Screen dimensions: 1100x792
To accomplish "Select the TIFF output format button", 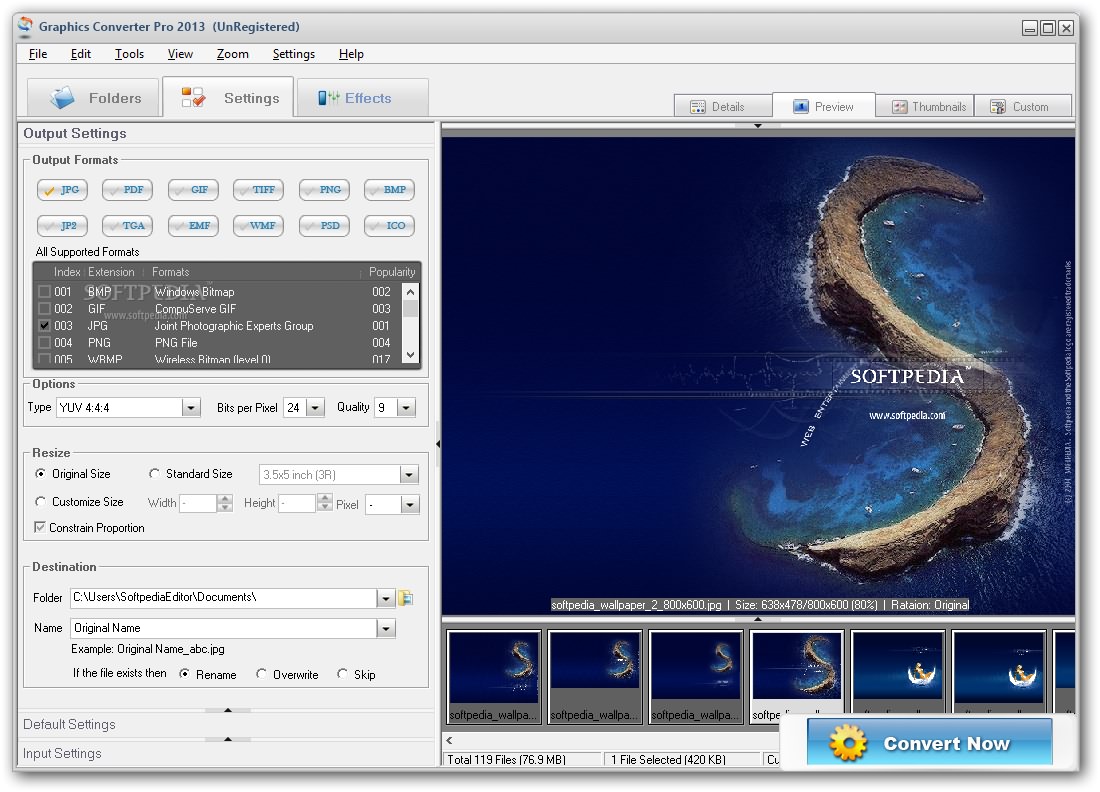I will pyautogui.click(x=258, y=190).
